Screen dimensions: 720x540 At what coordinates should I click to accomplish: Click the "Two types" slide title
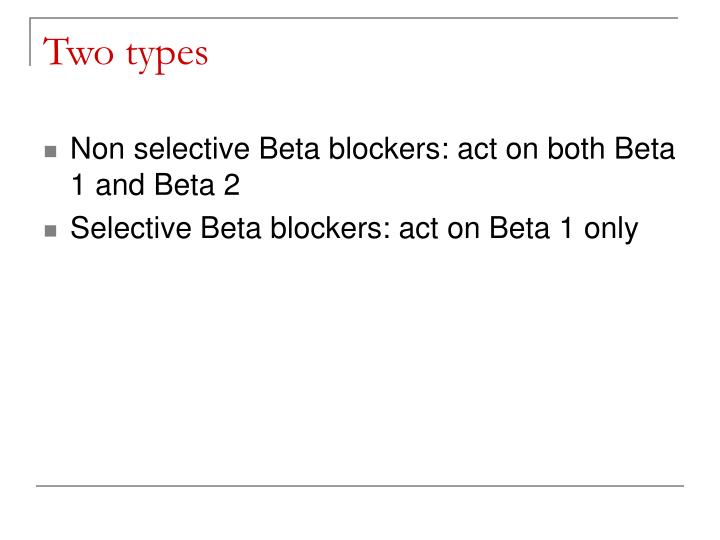coord(124,51)
